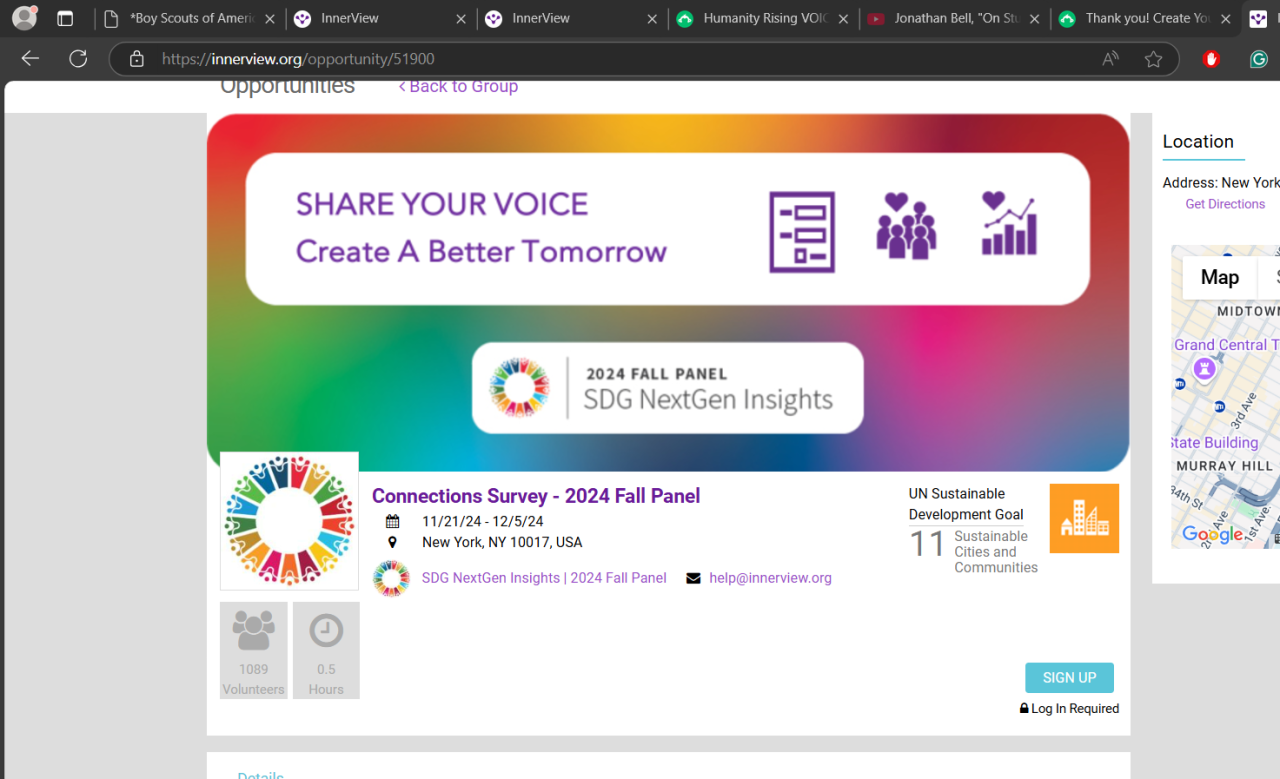Click the Murray Hill label on the map

pos(1225,466)
